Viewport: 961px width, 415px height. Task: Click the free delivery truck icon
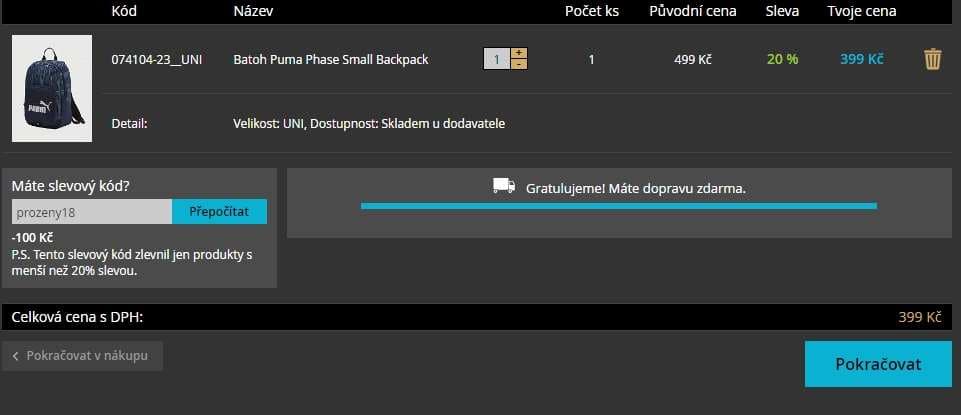(504, 186)
